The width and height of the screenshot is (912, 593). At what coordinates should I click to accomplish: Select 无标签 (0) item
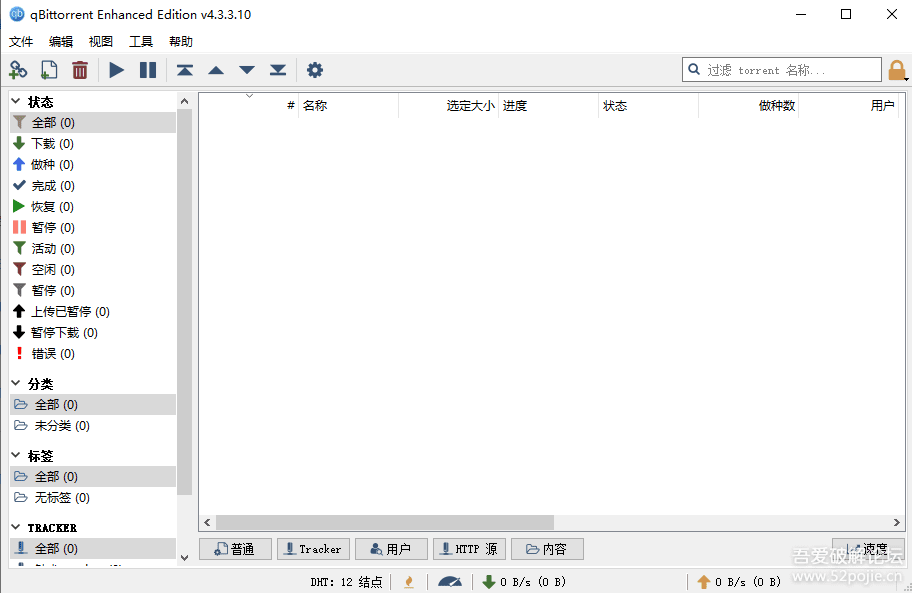[x=93, y=498]
